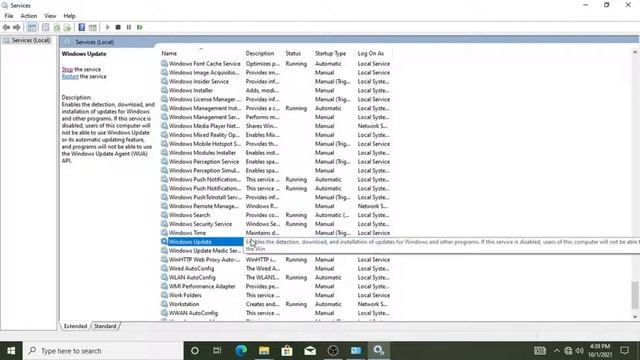Click the gear icon beside Windows Search
The image size is (640, 360).
164,215
